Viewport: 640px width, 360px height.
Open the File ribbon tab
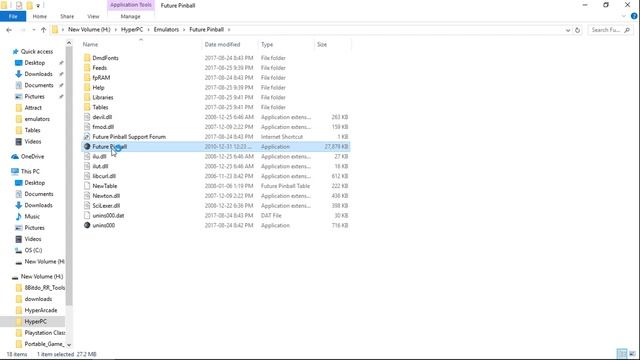13,16
